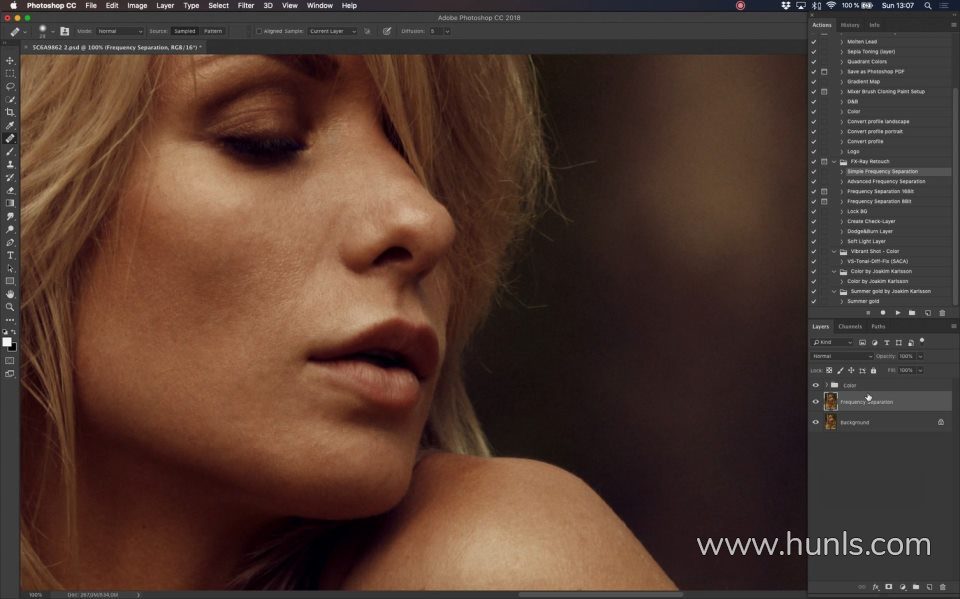This screenshot has width=960, height=599.
Task: Open the Select menu
Action: 218,6
